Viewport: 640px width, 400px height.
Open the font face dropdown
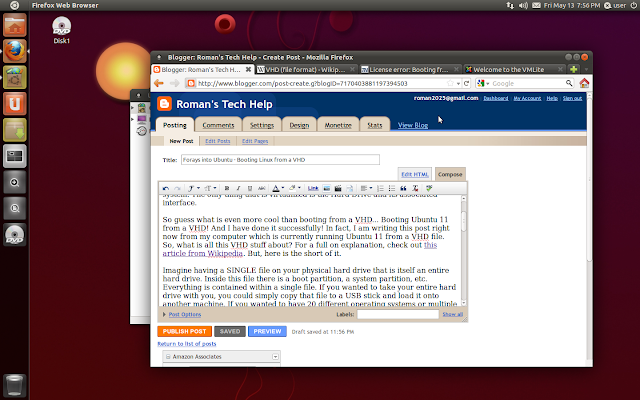click(x=193, y=188)
